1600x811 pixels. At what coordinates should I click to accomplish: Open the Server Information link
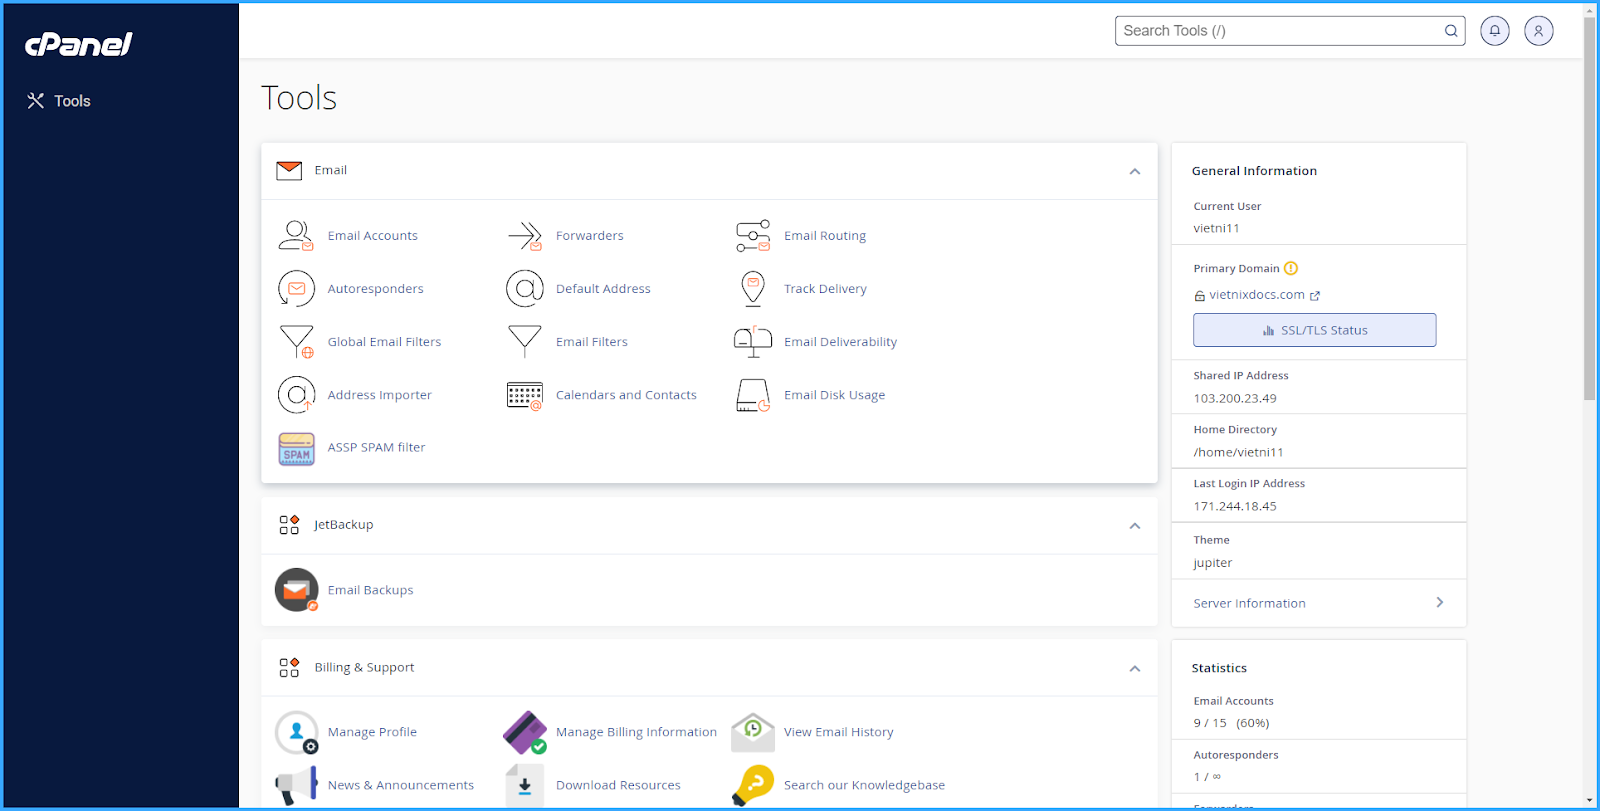click(1249, 603)
